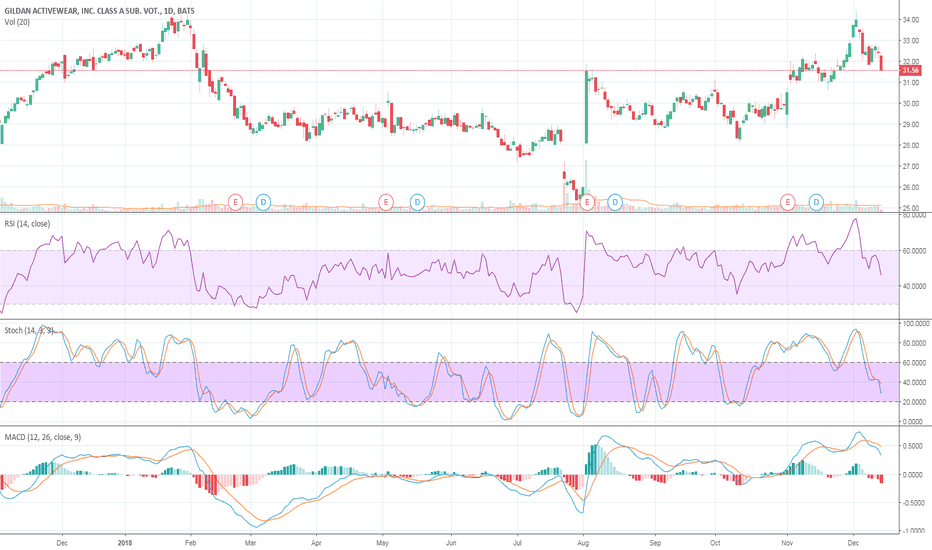Click the Feb label on the time axis

190,543
